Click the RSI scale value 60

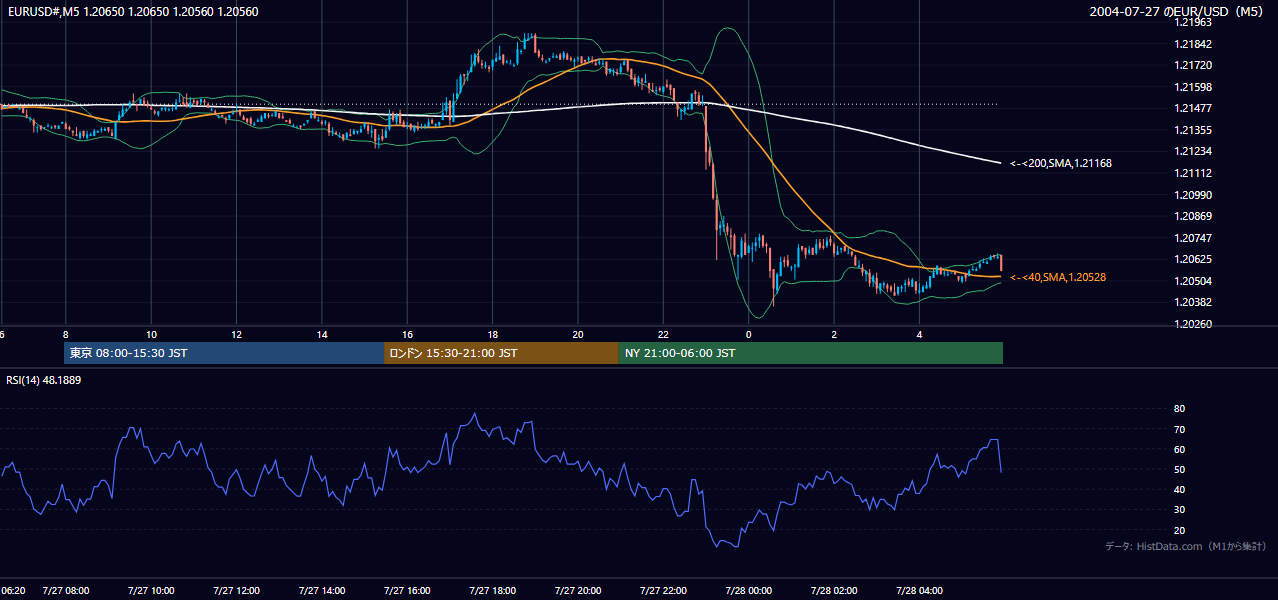click(x=1179, y=449)
